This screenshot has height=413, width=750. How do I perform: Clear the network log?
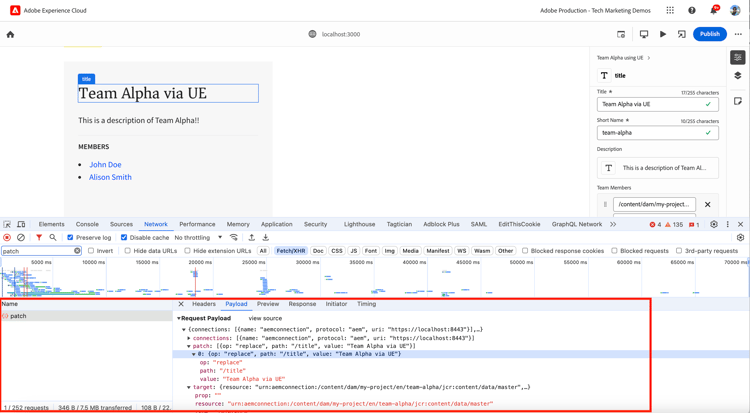click(21, 237)
